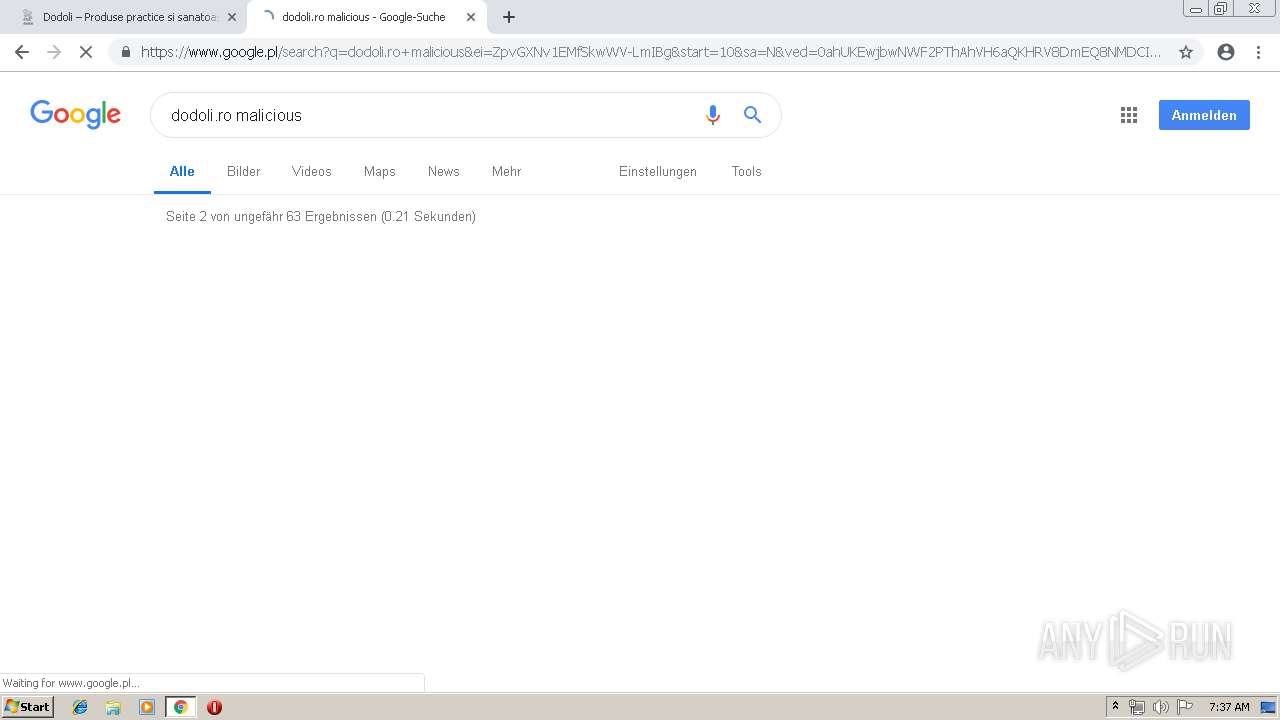Go forward with the forward arrow

click(54, 52)
